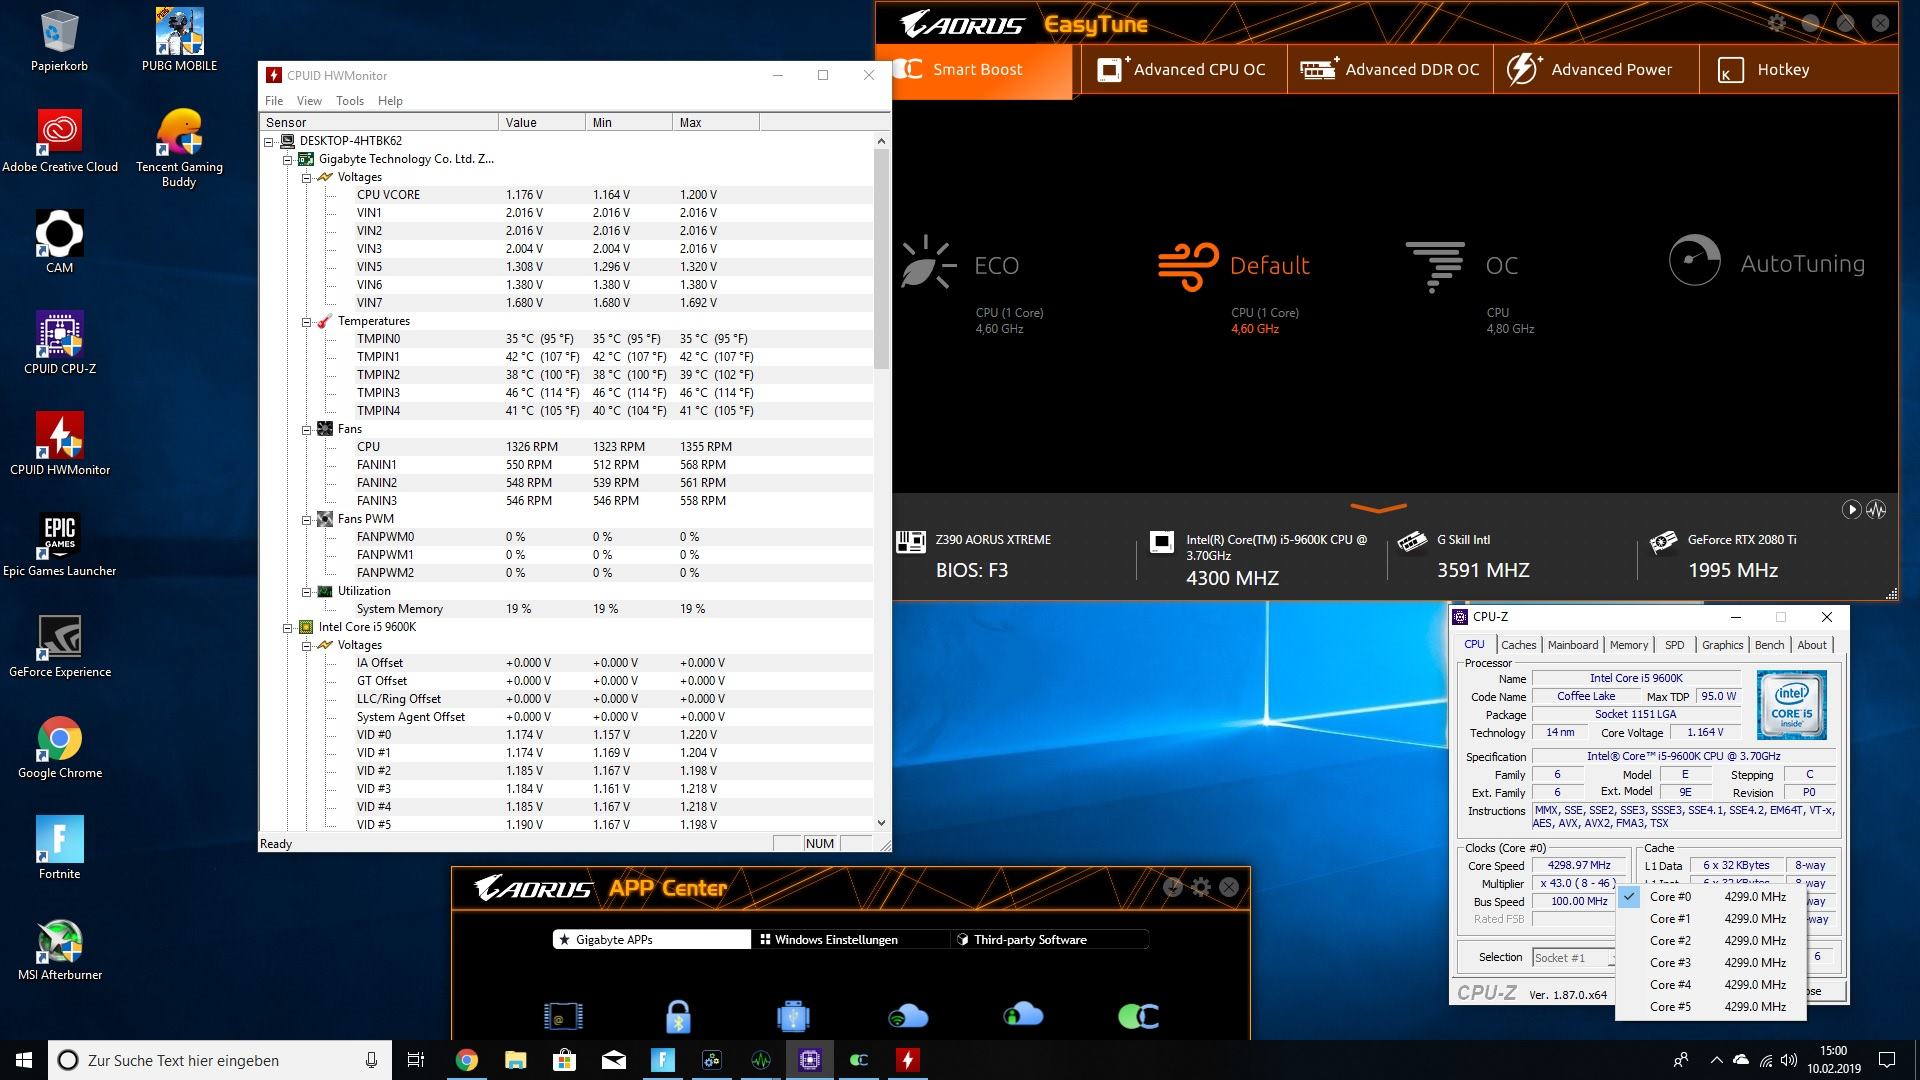Open File menu in HWMonitor

point(274,101)
